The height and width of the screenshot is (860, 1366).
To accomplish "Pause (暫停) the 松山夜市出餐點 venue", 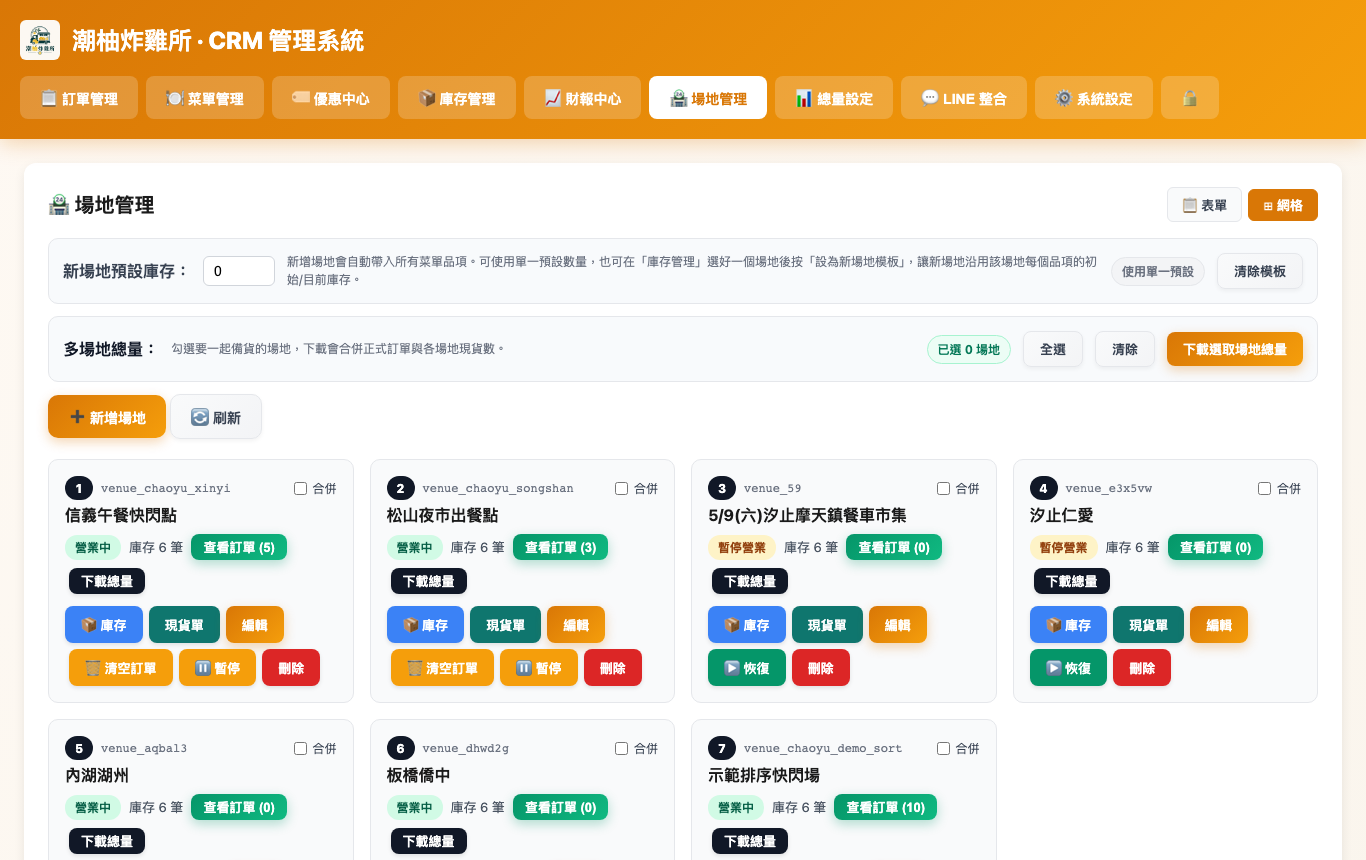I will [x=539, y=668].
